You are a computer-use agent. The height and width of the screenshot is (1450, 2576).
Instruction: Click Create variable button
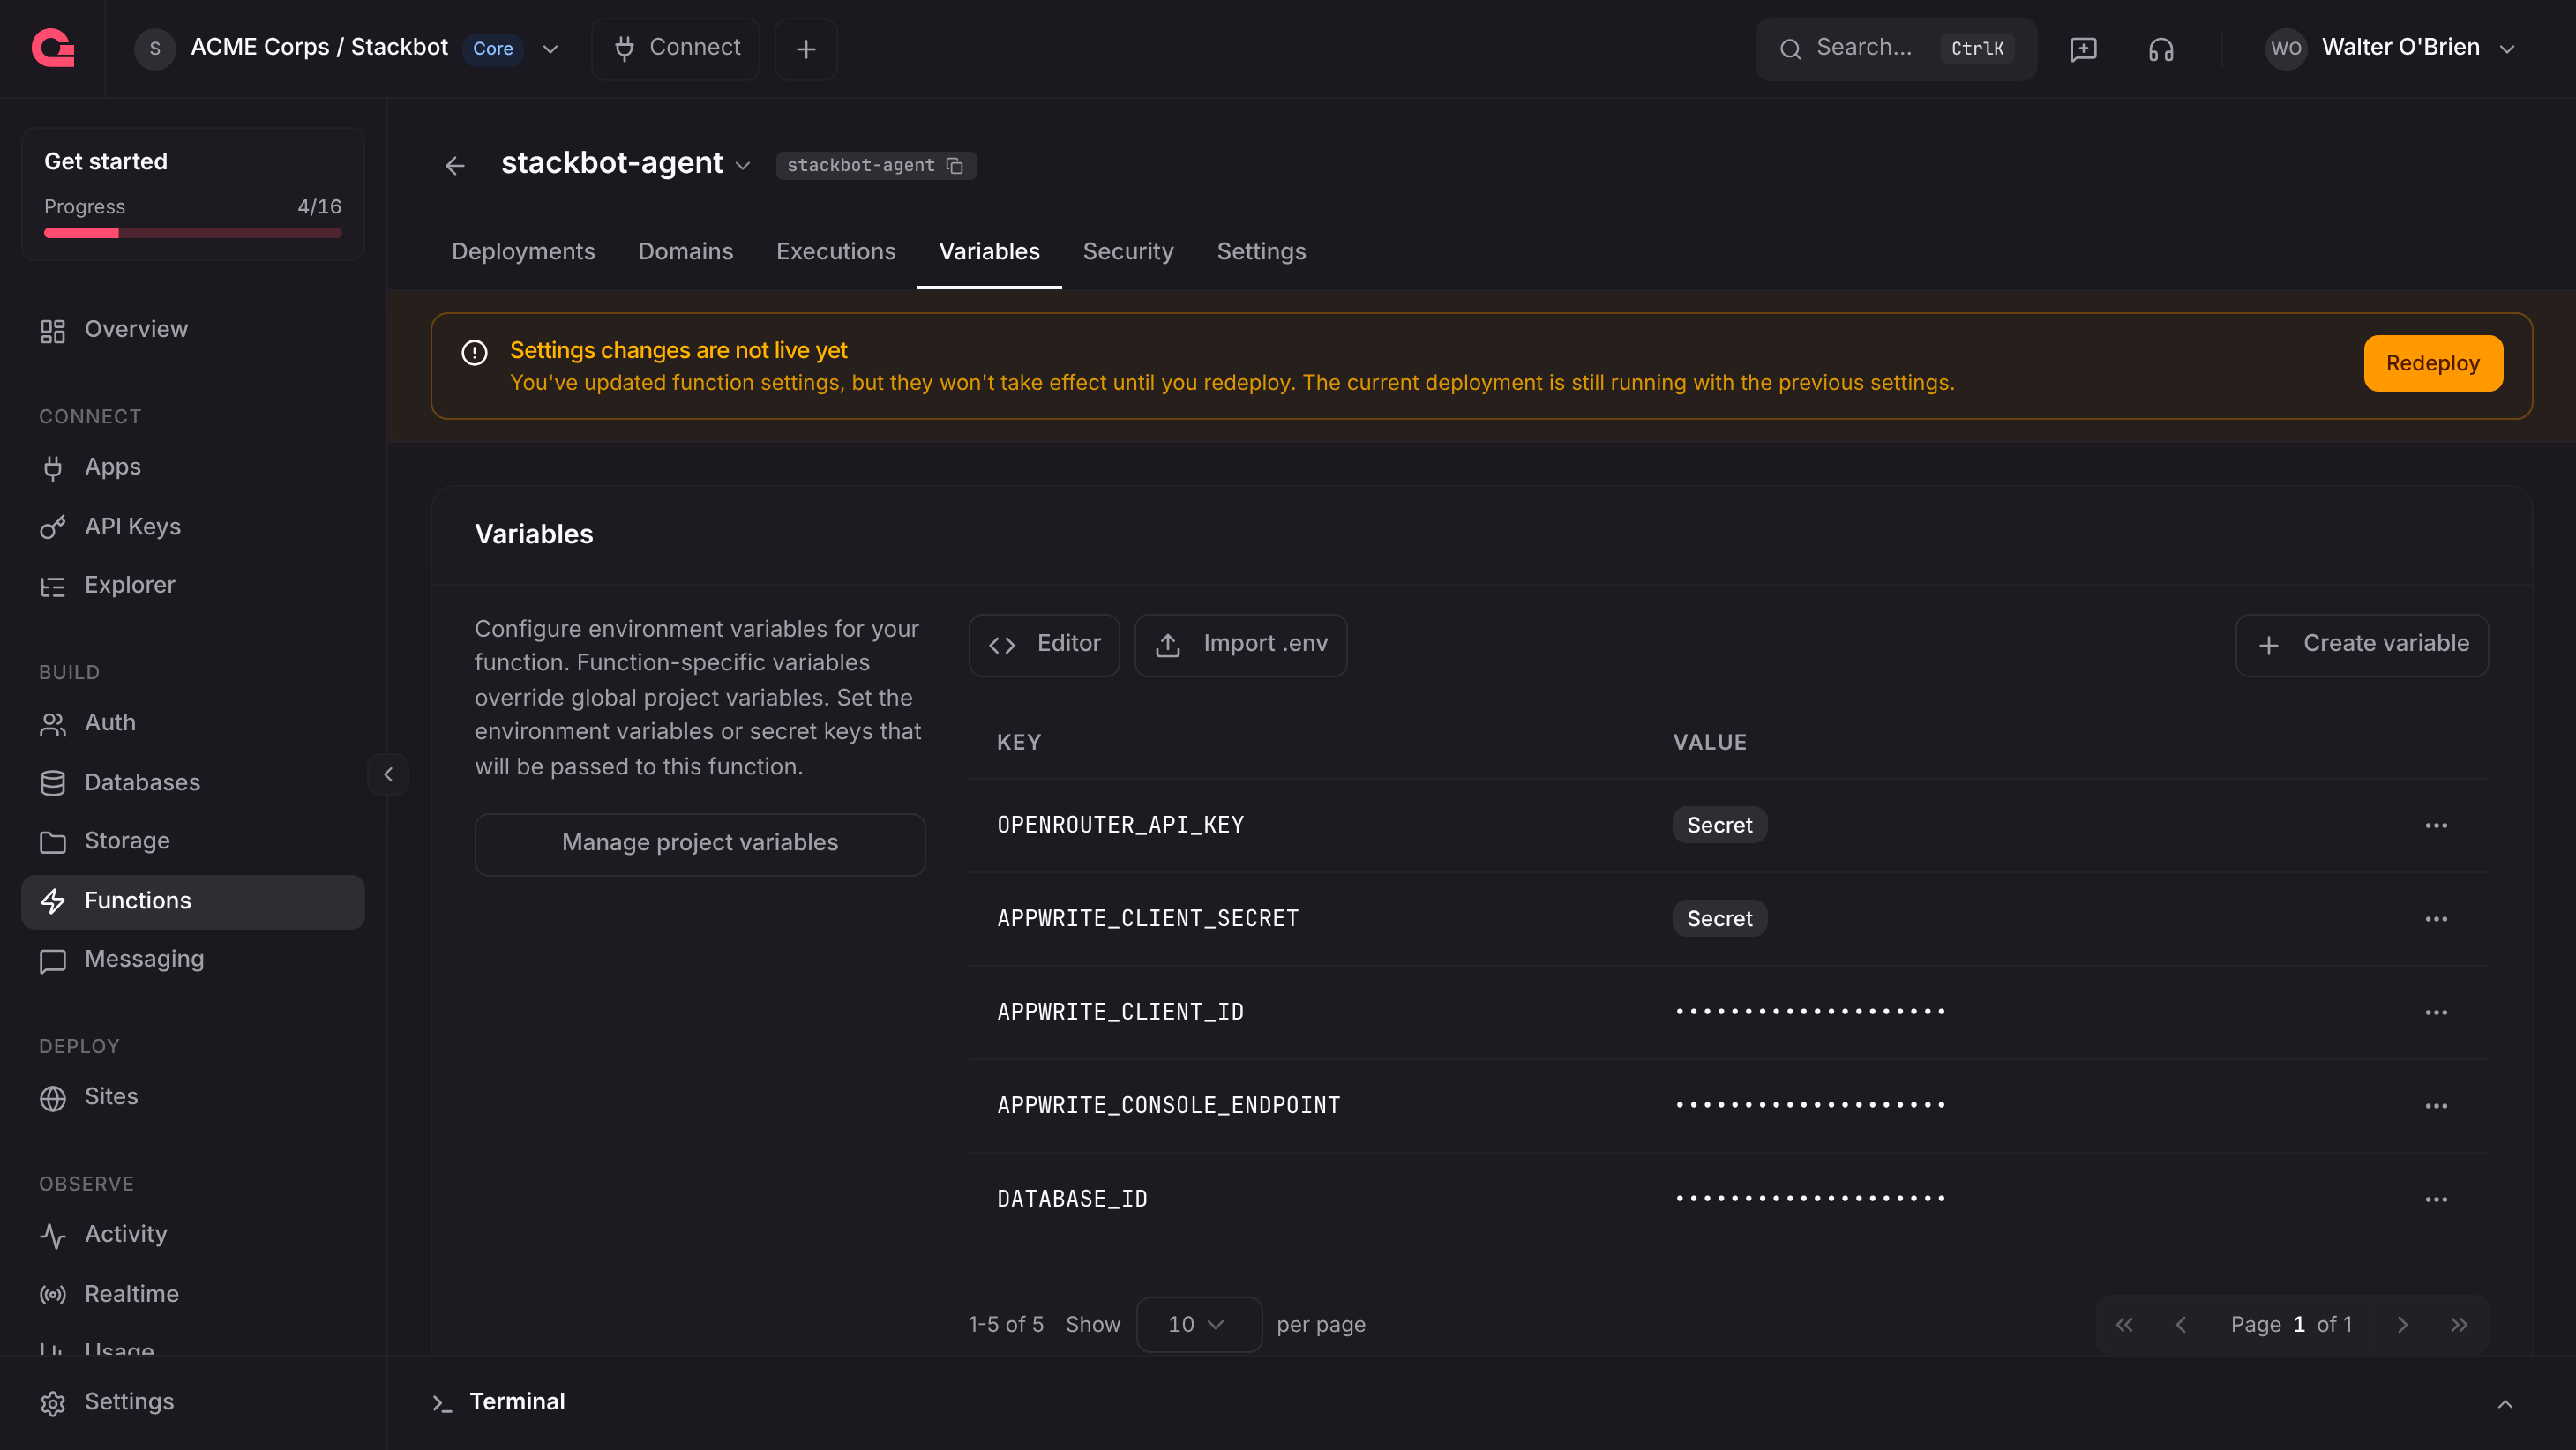[x=2362, y=645]
